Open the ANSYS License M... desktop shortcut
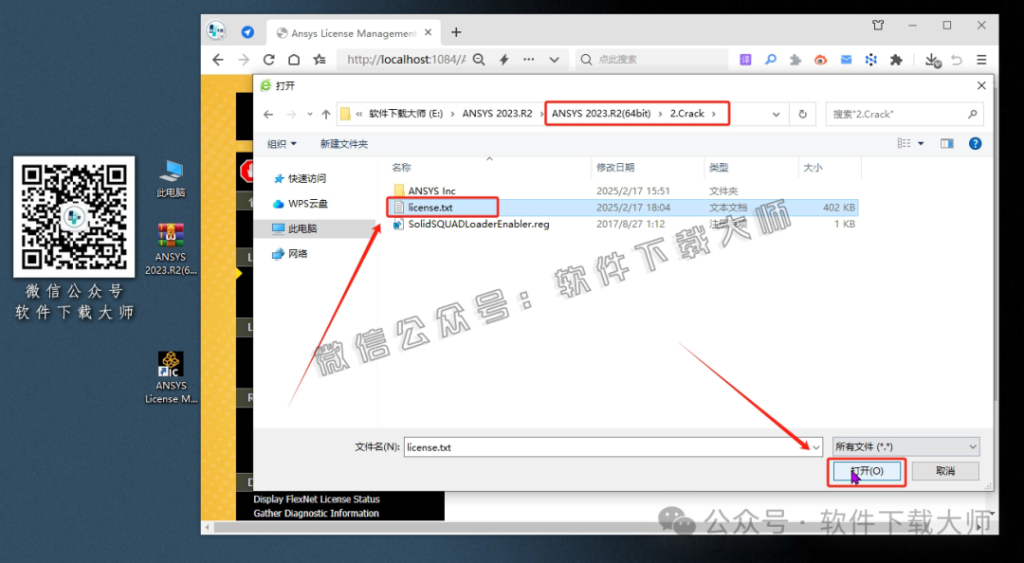The image size is (1024, 563). click(x=171, y=378)
